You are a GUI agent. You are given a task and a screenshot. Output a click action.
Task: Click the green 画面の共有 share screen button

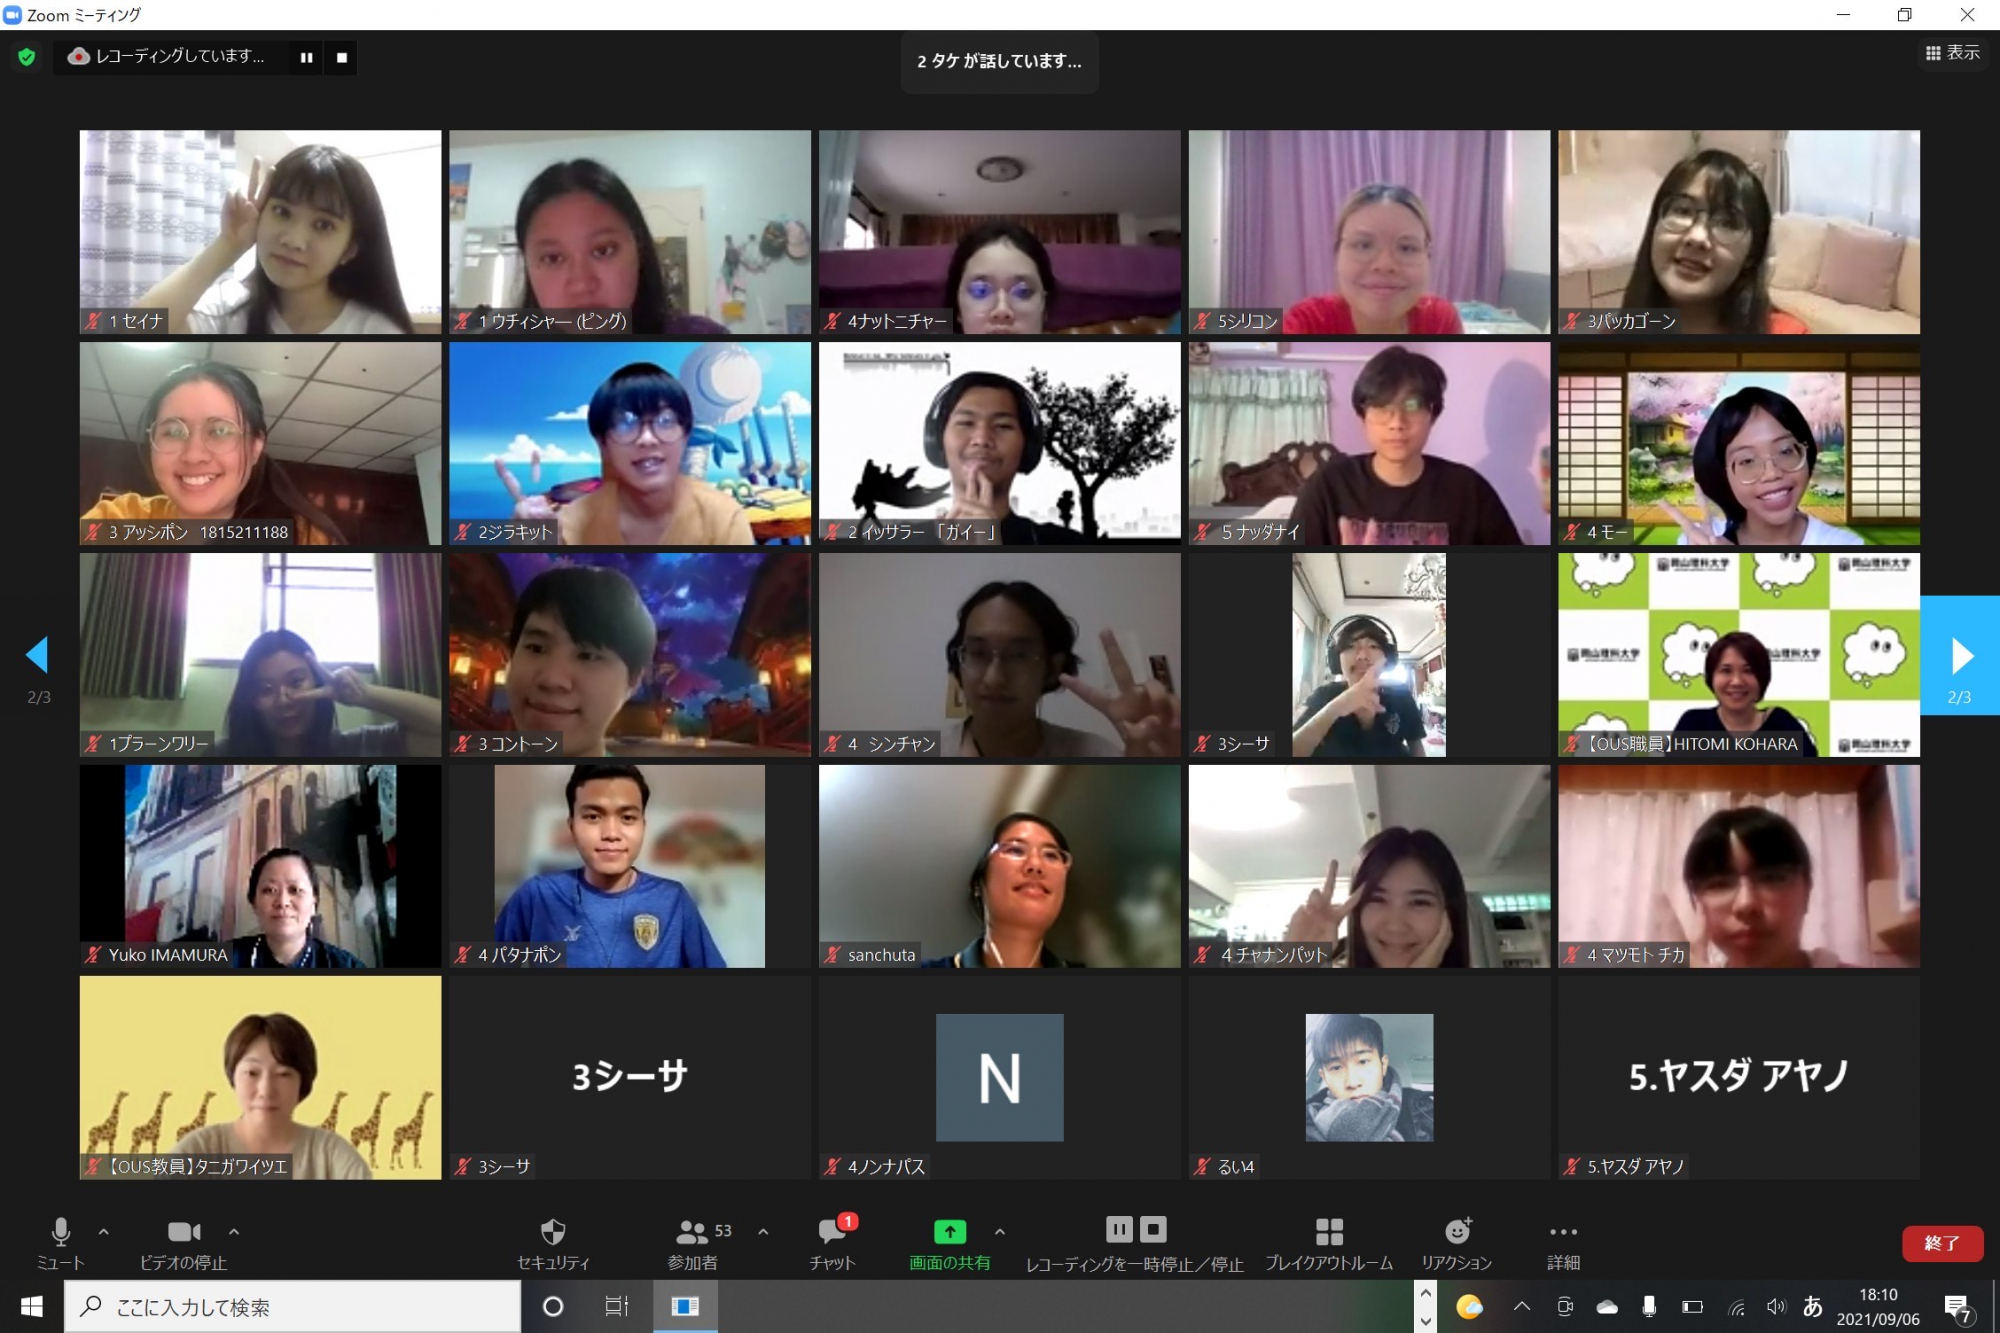[x=950, y=1243]
